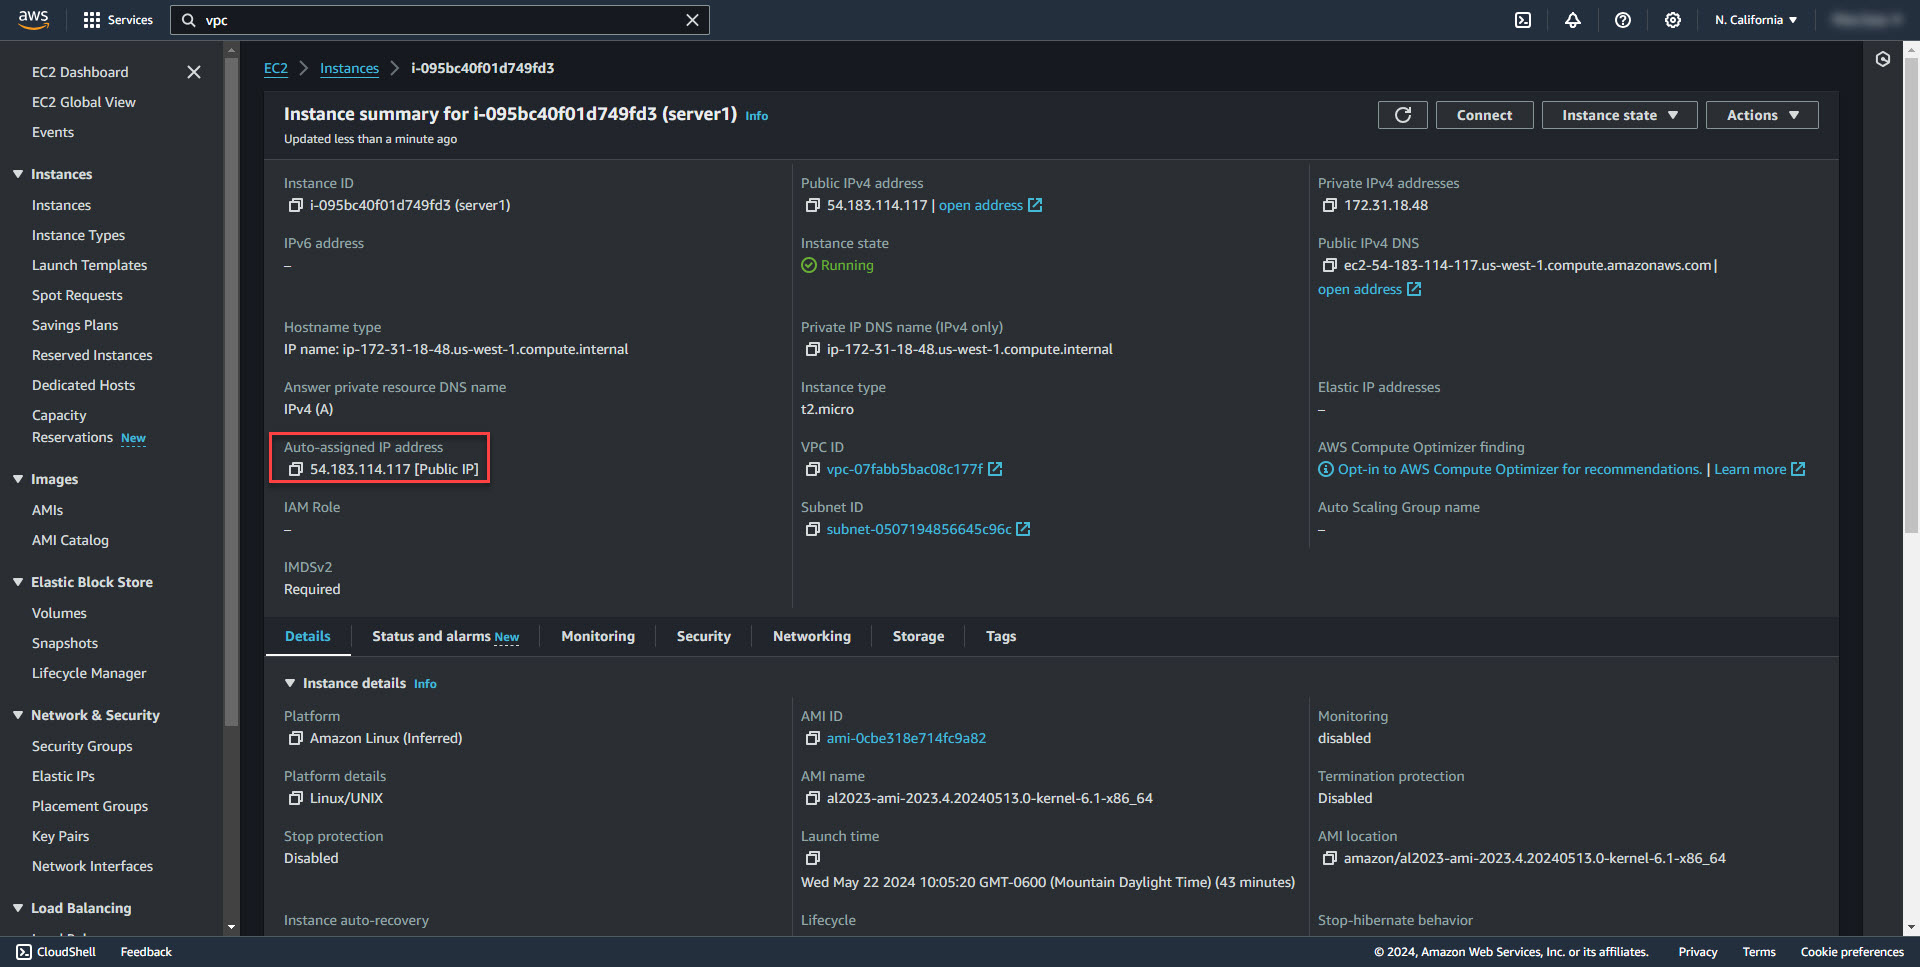Copy the AMI ID

[812, 738]
